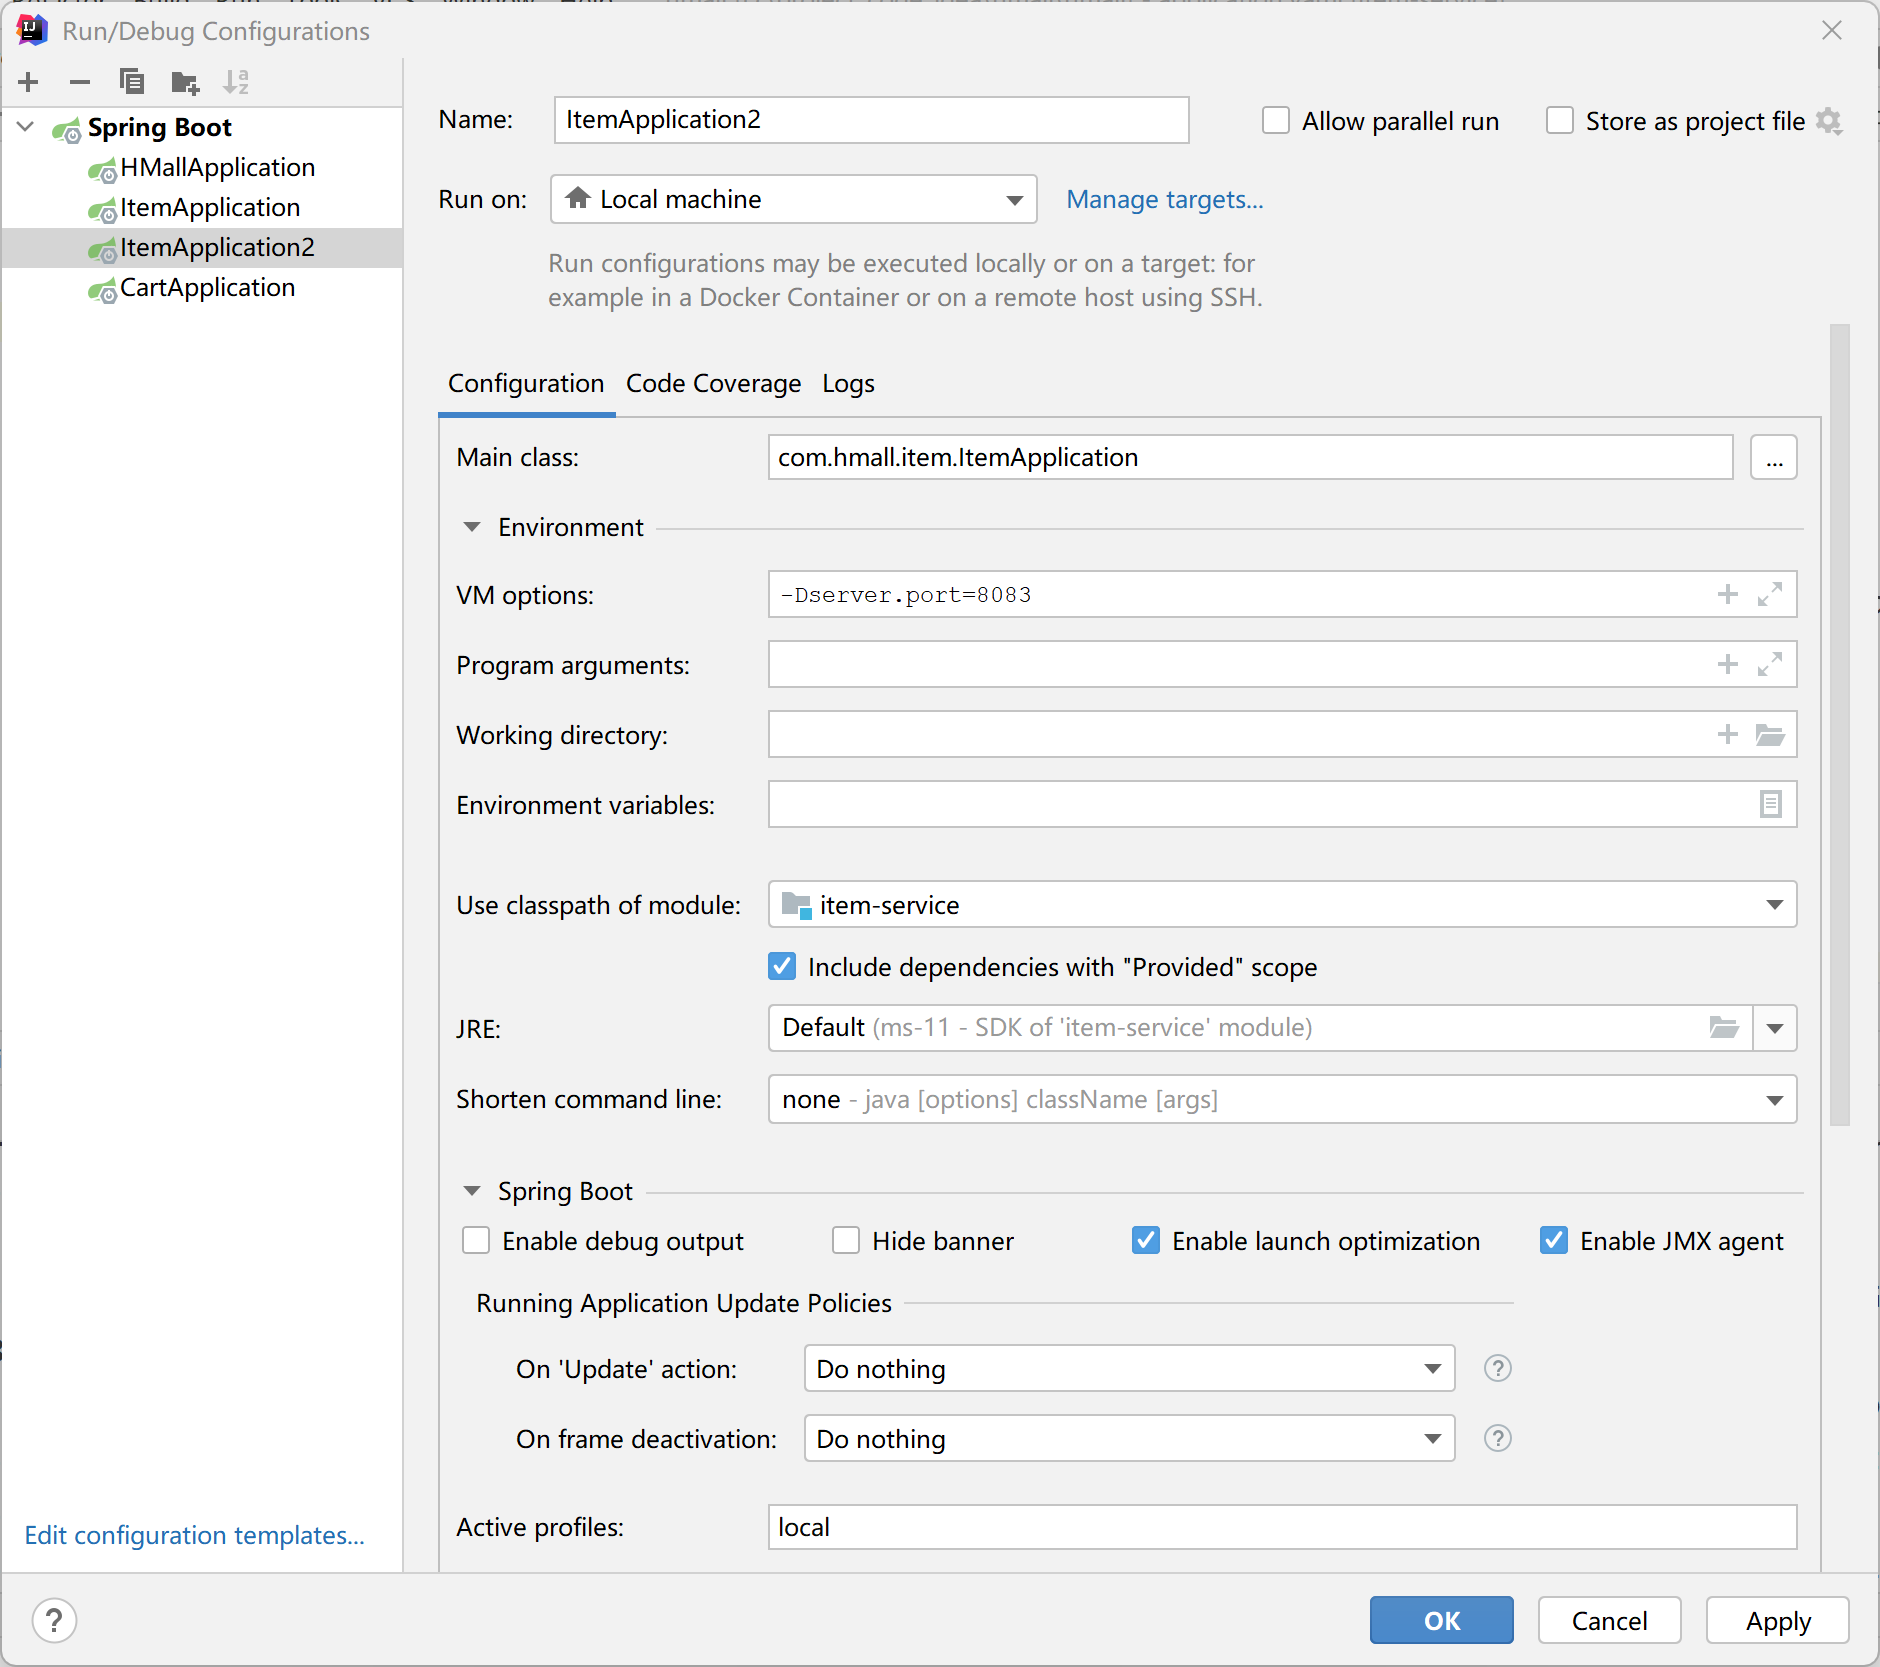Disable Enable launch optimization
The width and height of the screenshot is (1880, 1667).
[x=1146, y=1241]
